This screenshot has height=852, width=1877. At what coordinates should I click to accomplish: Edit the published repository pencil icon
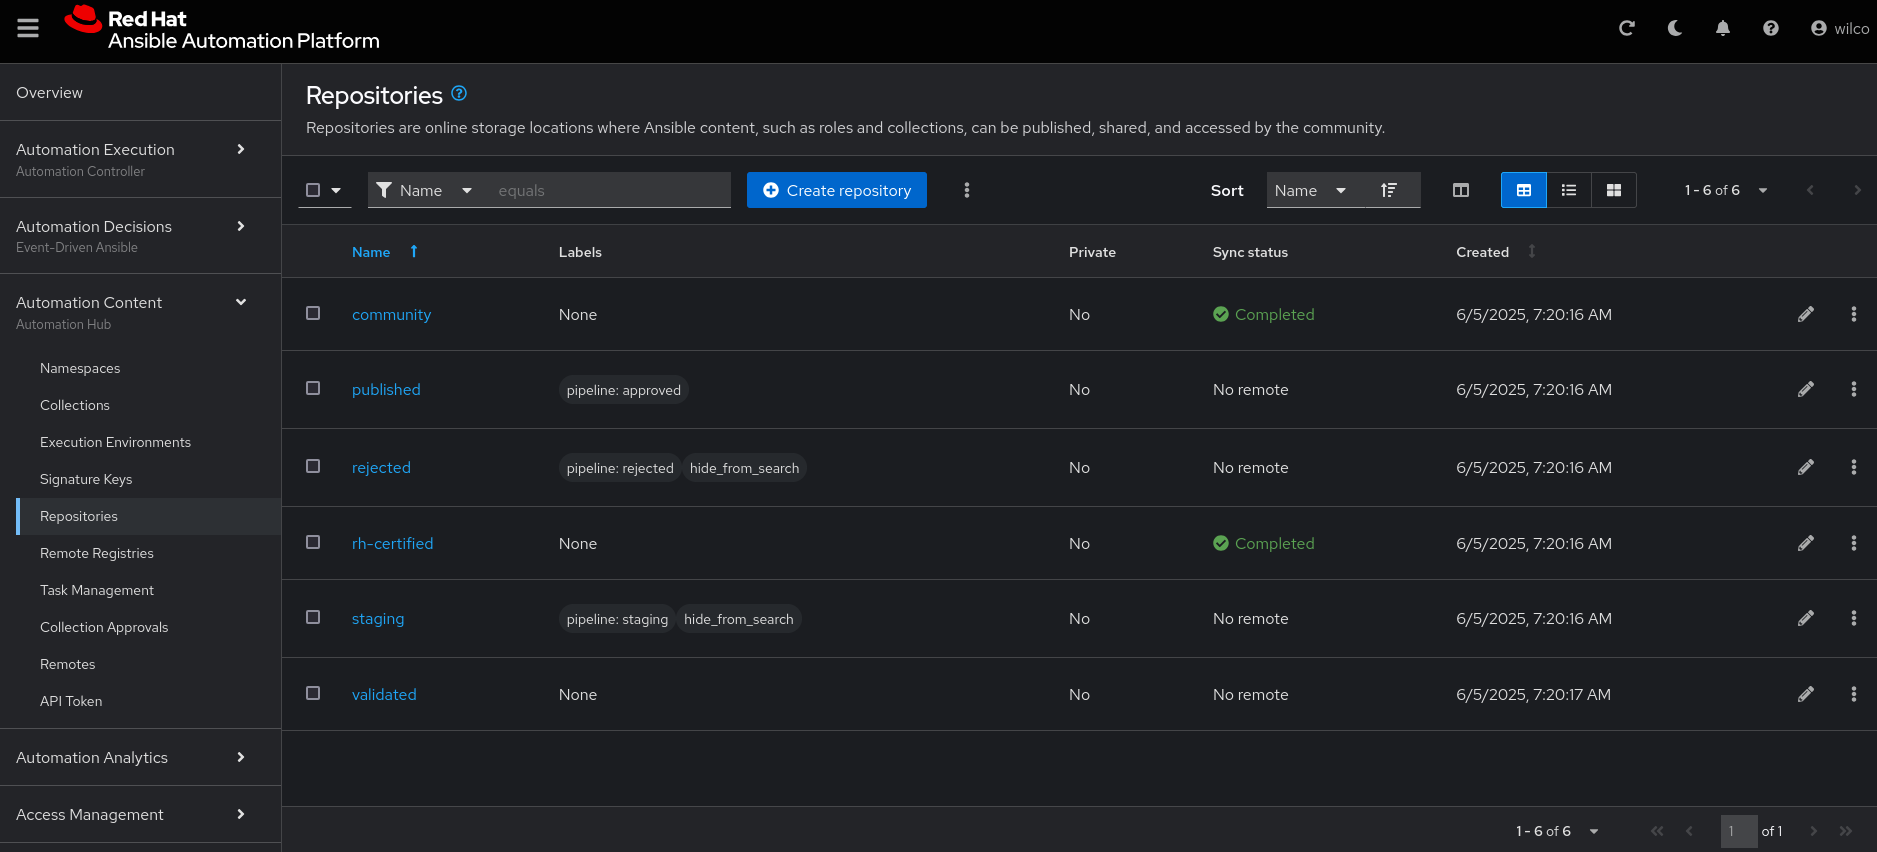click(x=1806, y=389)
